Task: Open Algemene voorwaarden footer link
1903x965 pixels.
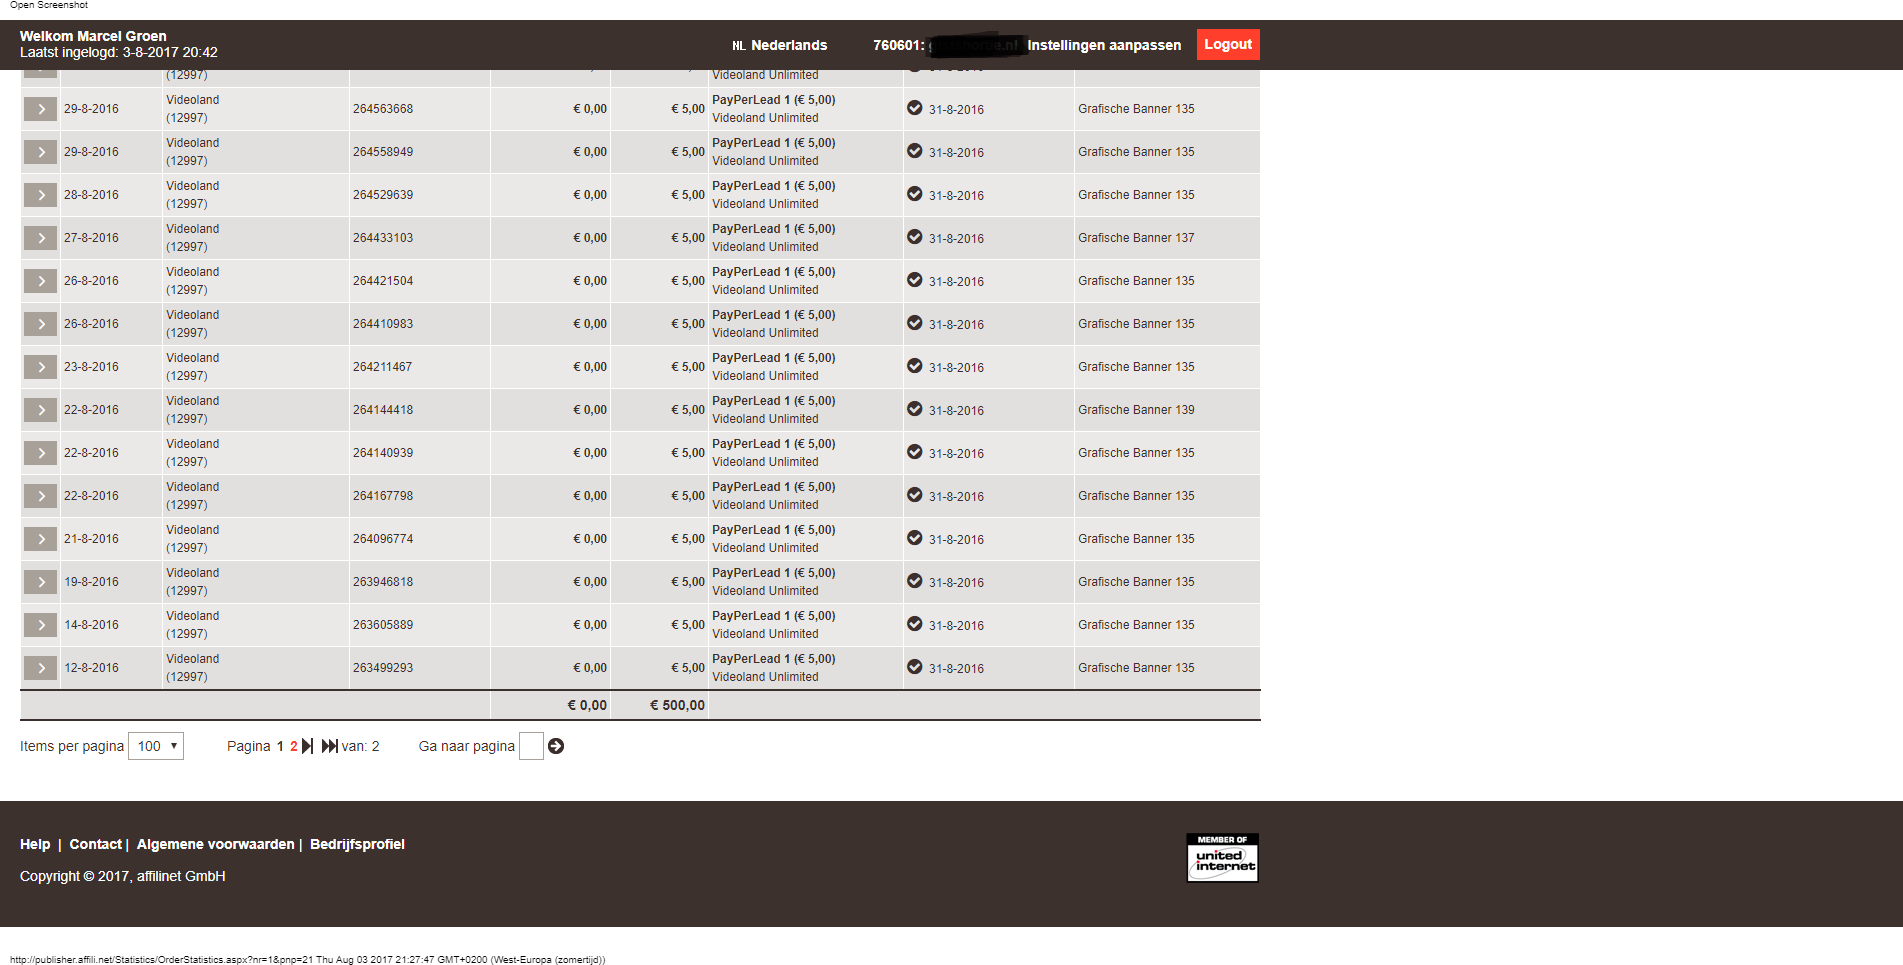Action: click(216, 844)
